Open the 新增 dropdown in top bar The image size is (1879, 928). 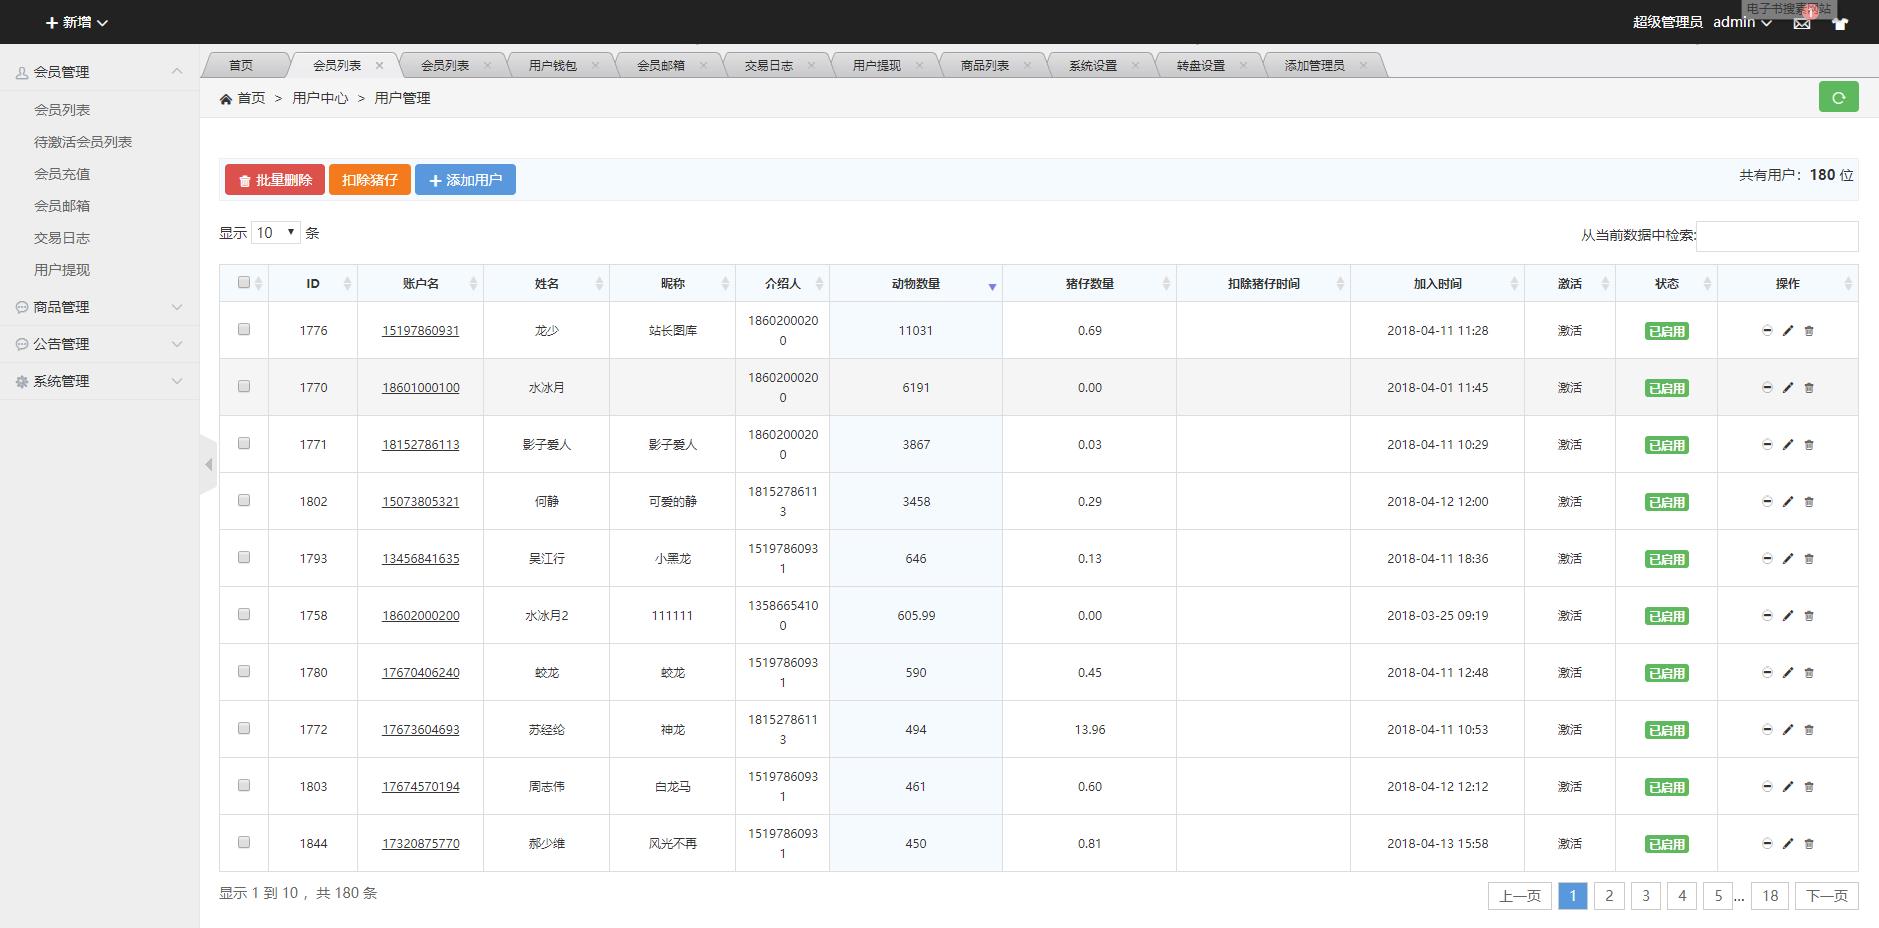click(77, 22)
